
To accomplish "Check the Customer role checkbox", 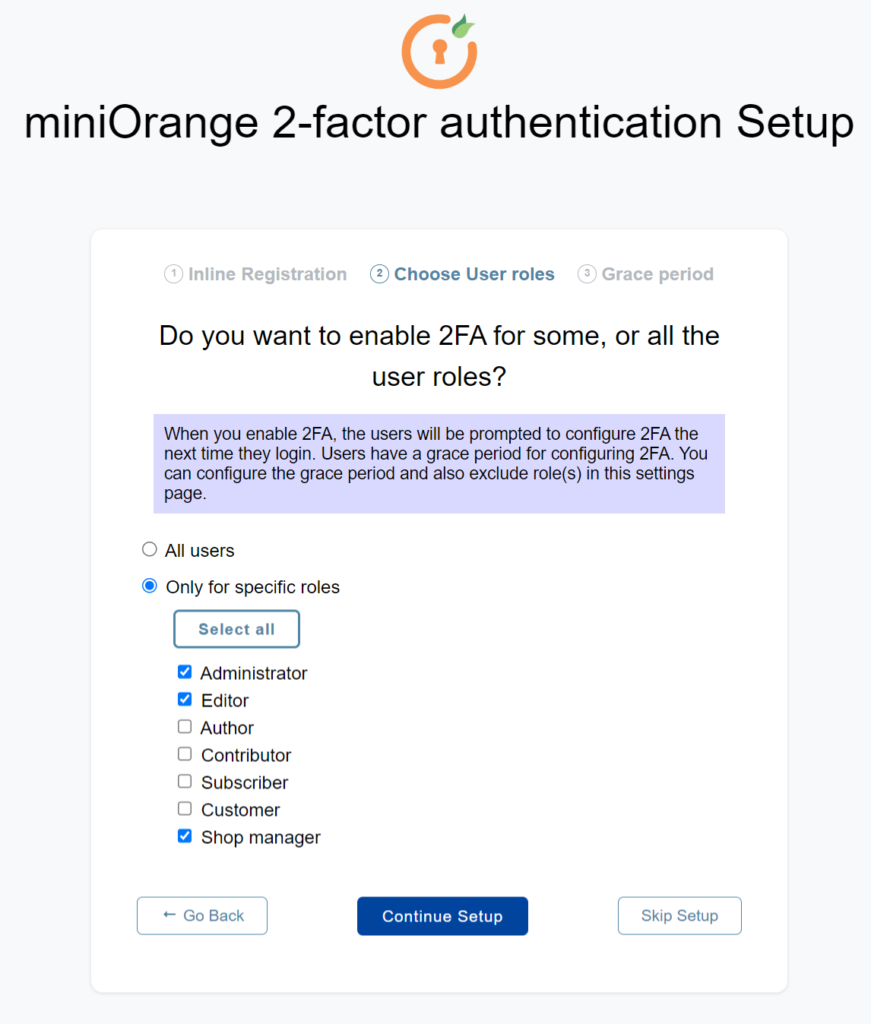I will 184,808.
